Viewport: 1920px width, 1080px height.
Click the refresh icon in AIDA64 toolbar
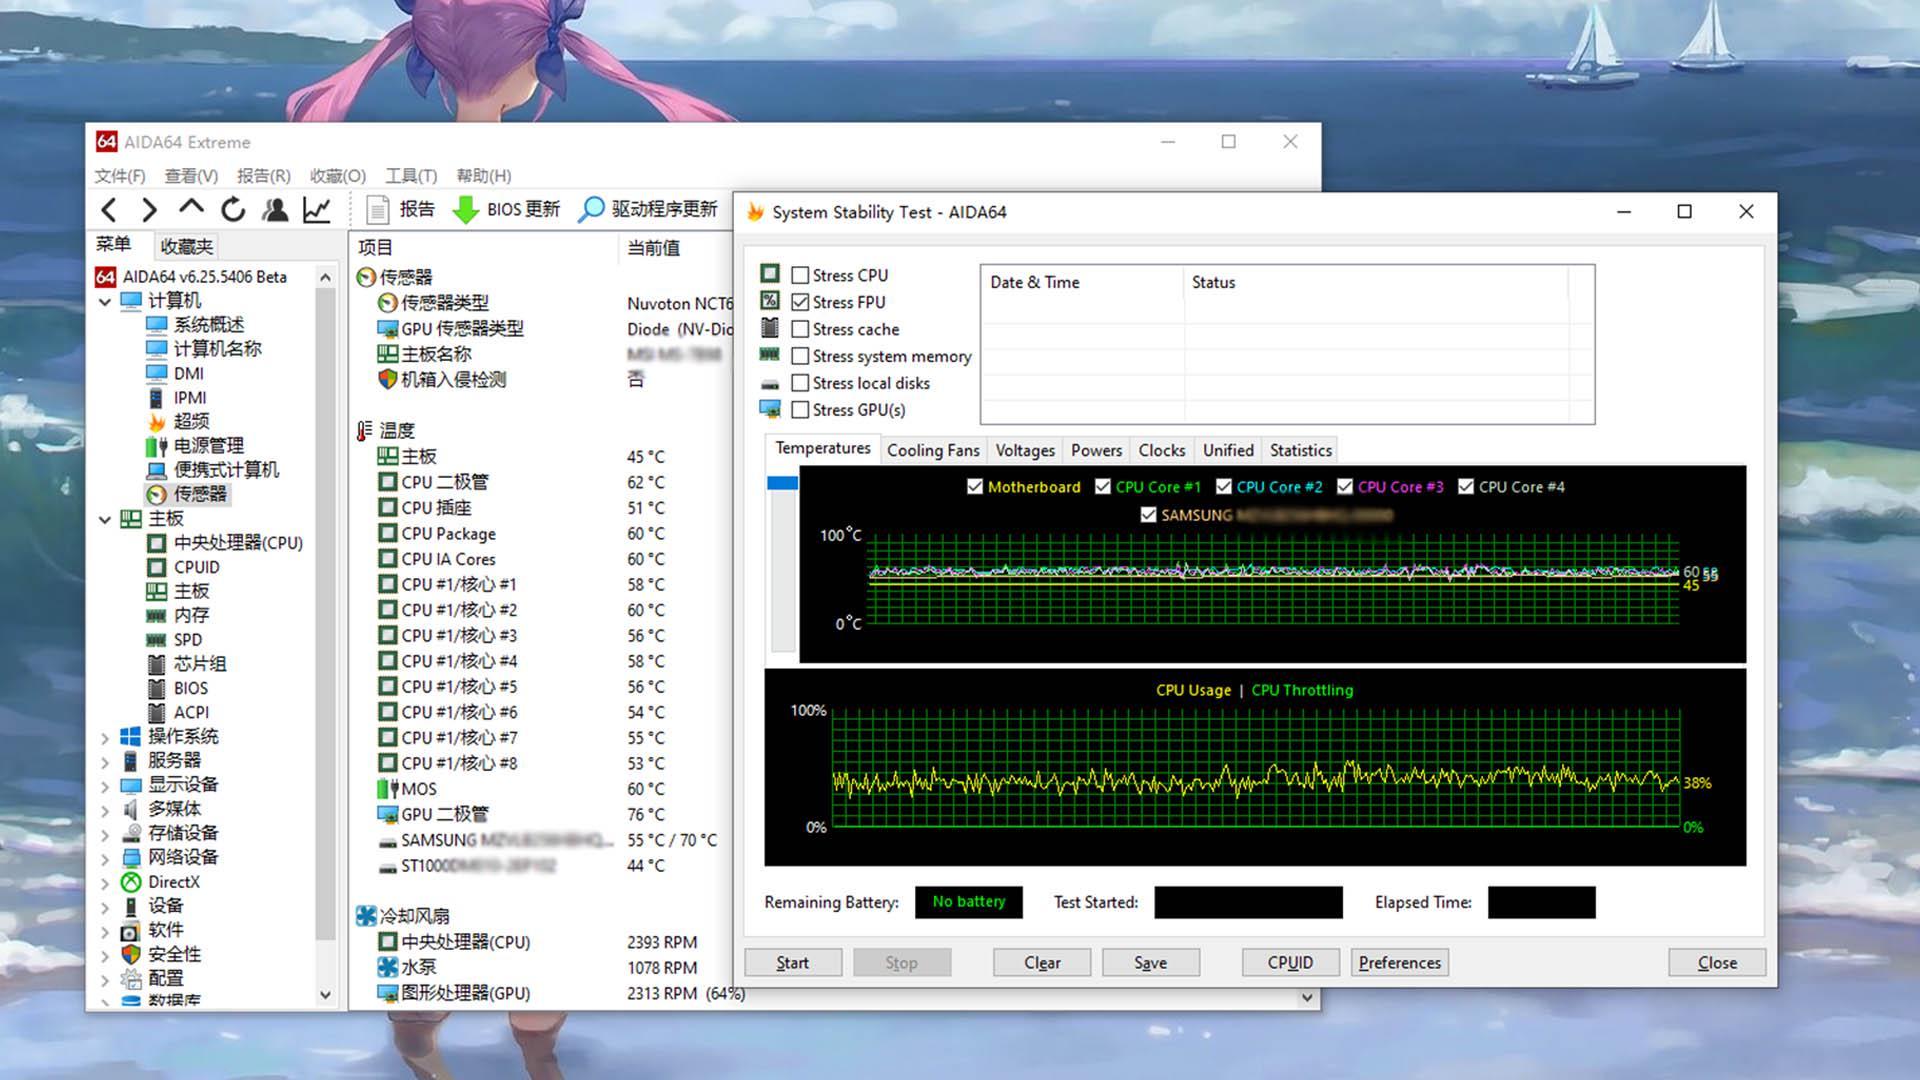point(232,210)
